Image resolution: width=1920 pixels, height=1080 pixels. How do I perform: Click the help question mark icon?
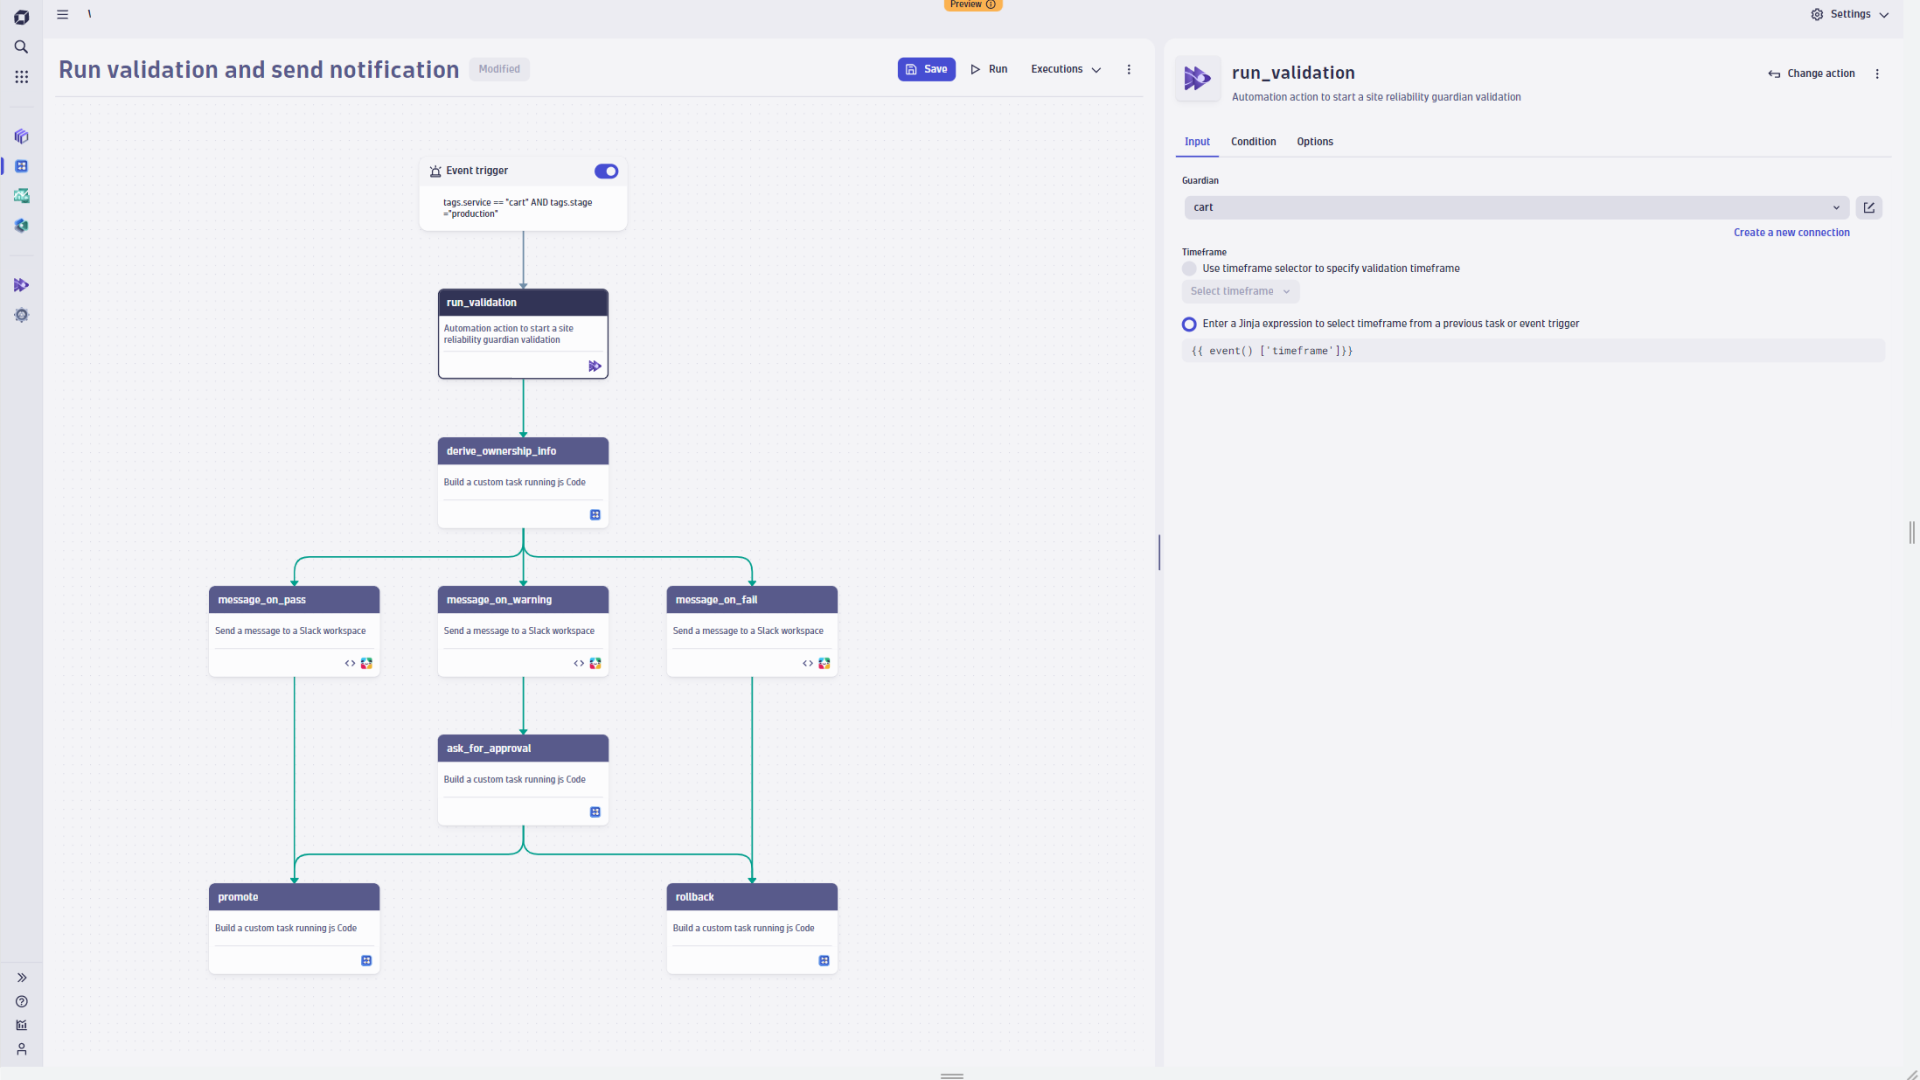click(x=21, y=1002)
